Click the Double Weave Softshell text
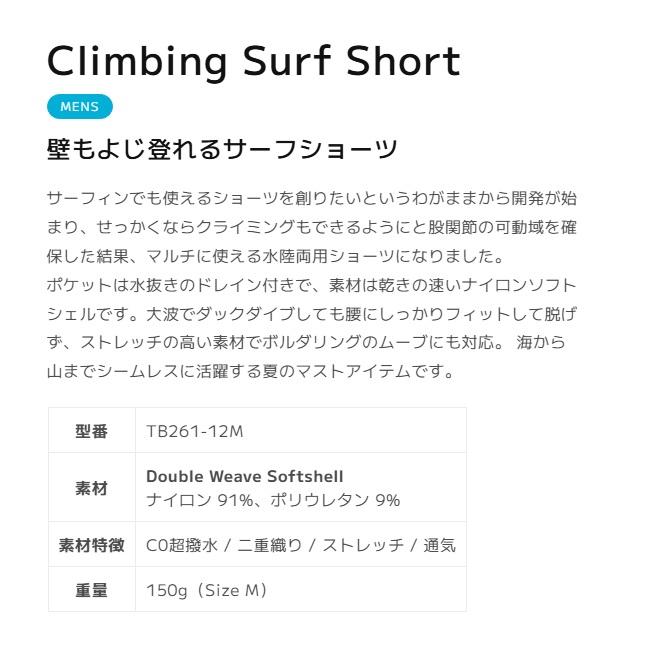 click(245, 477)
